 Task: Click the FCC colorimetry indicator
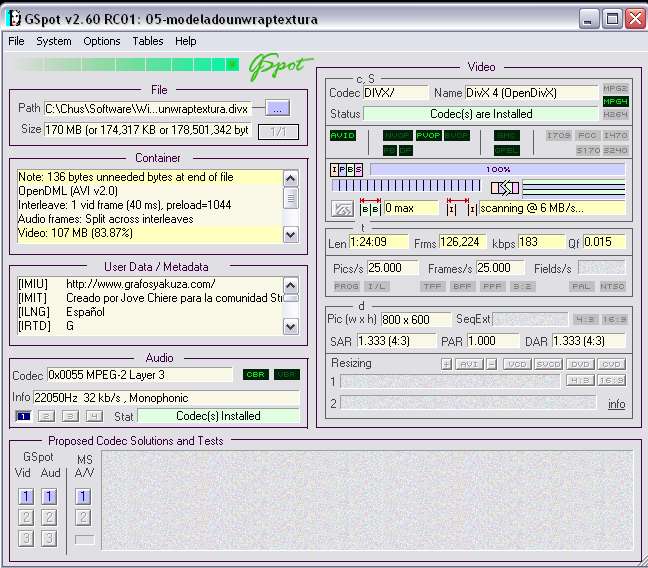(587, 135)
